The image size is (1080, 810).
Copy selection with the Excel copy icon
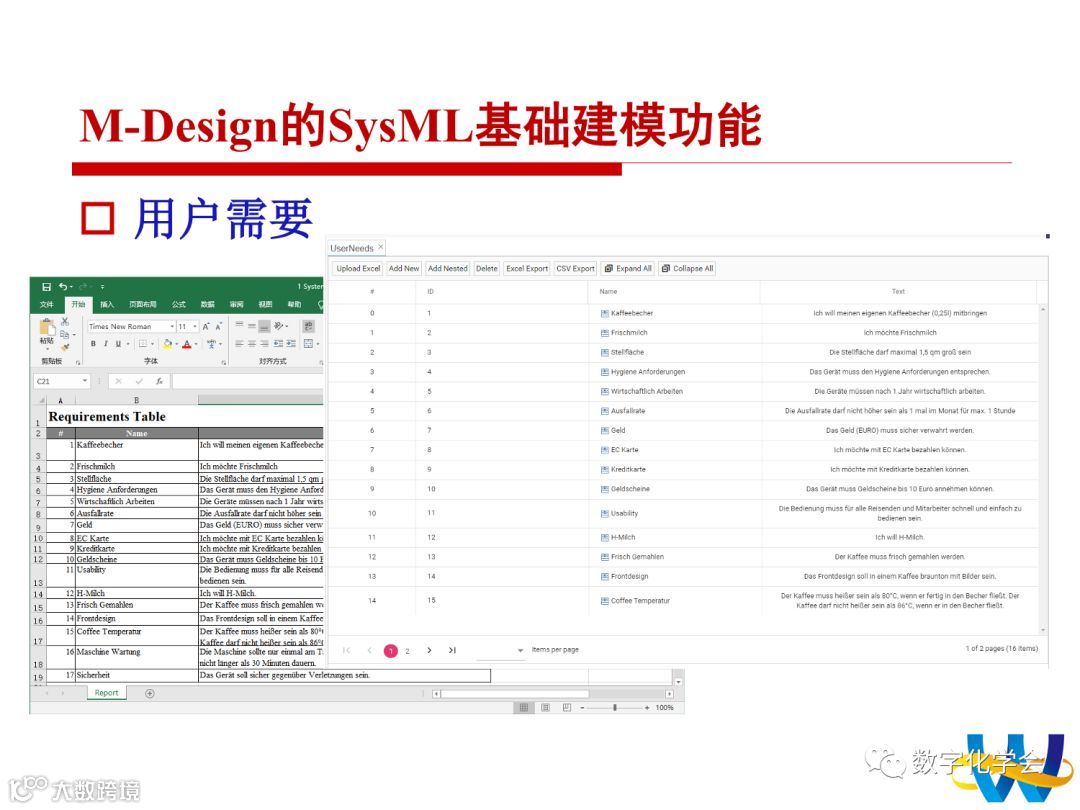pos(65,334)
